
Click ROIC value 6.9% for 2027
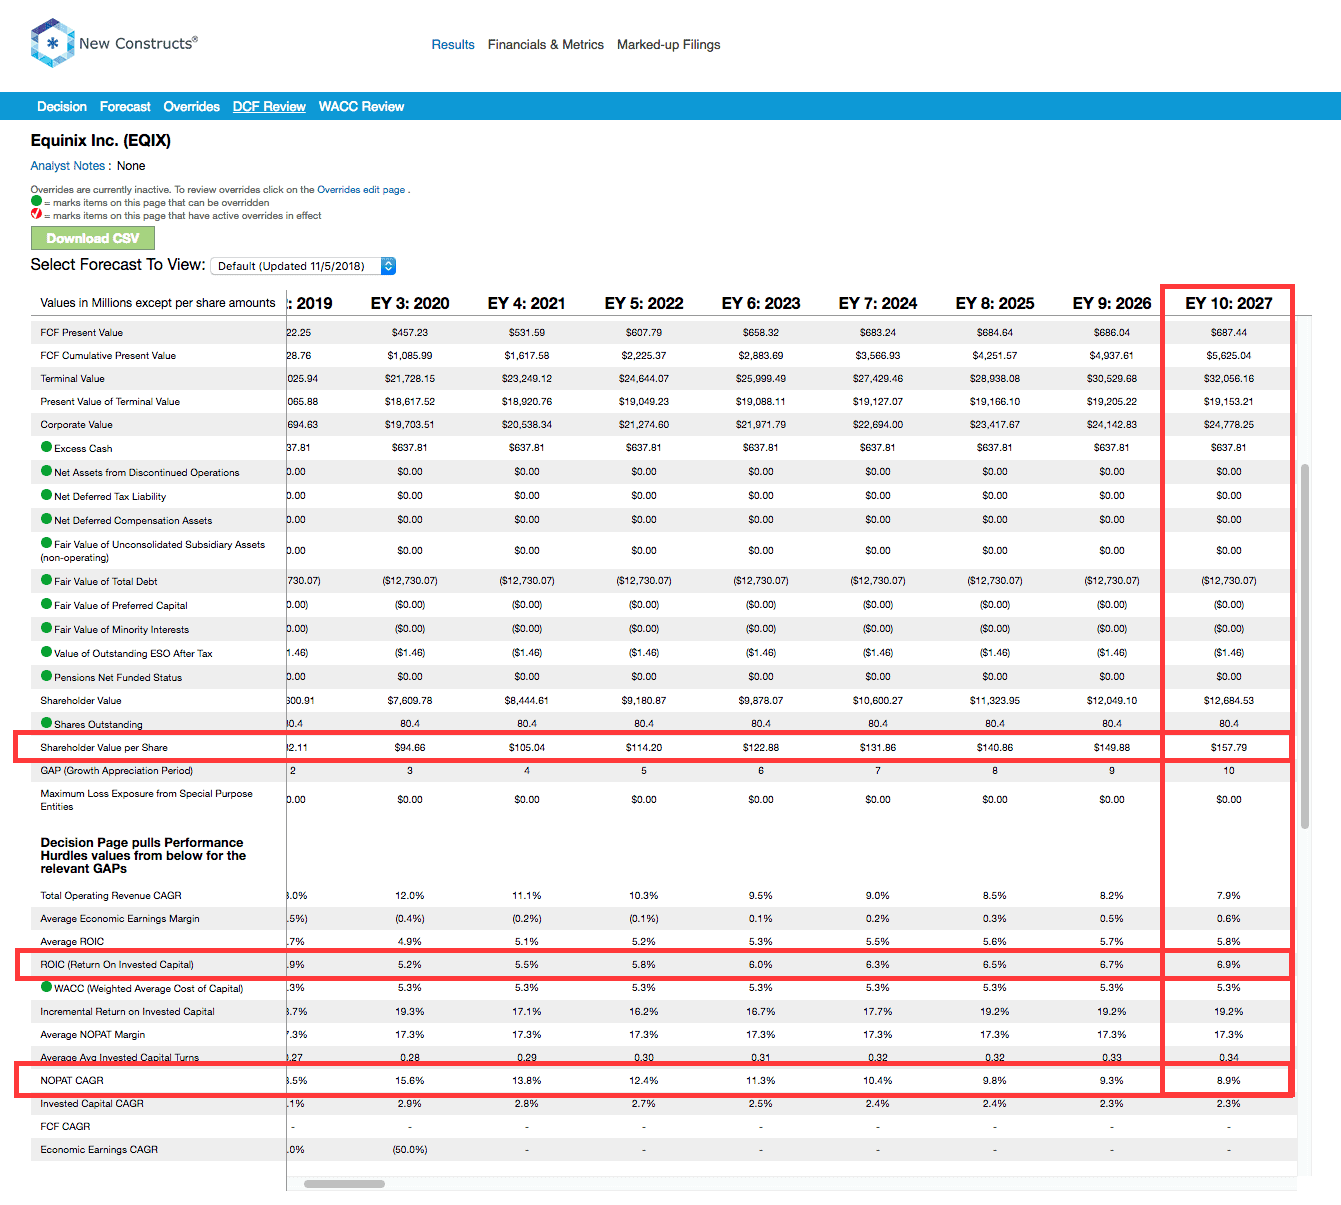(x=1229, y=964)
